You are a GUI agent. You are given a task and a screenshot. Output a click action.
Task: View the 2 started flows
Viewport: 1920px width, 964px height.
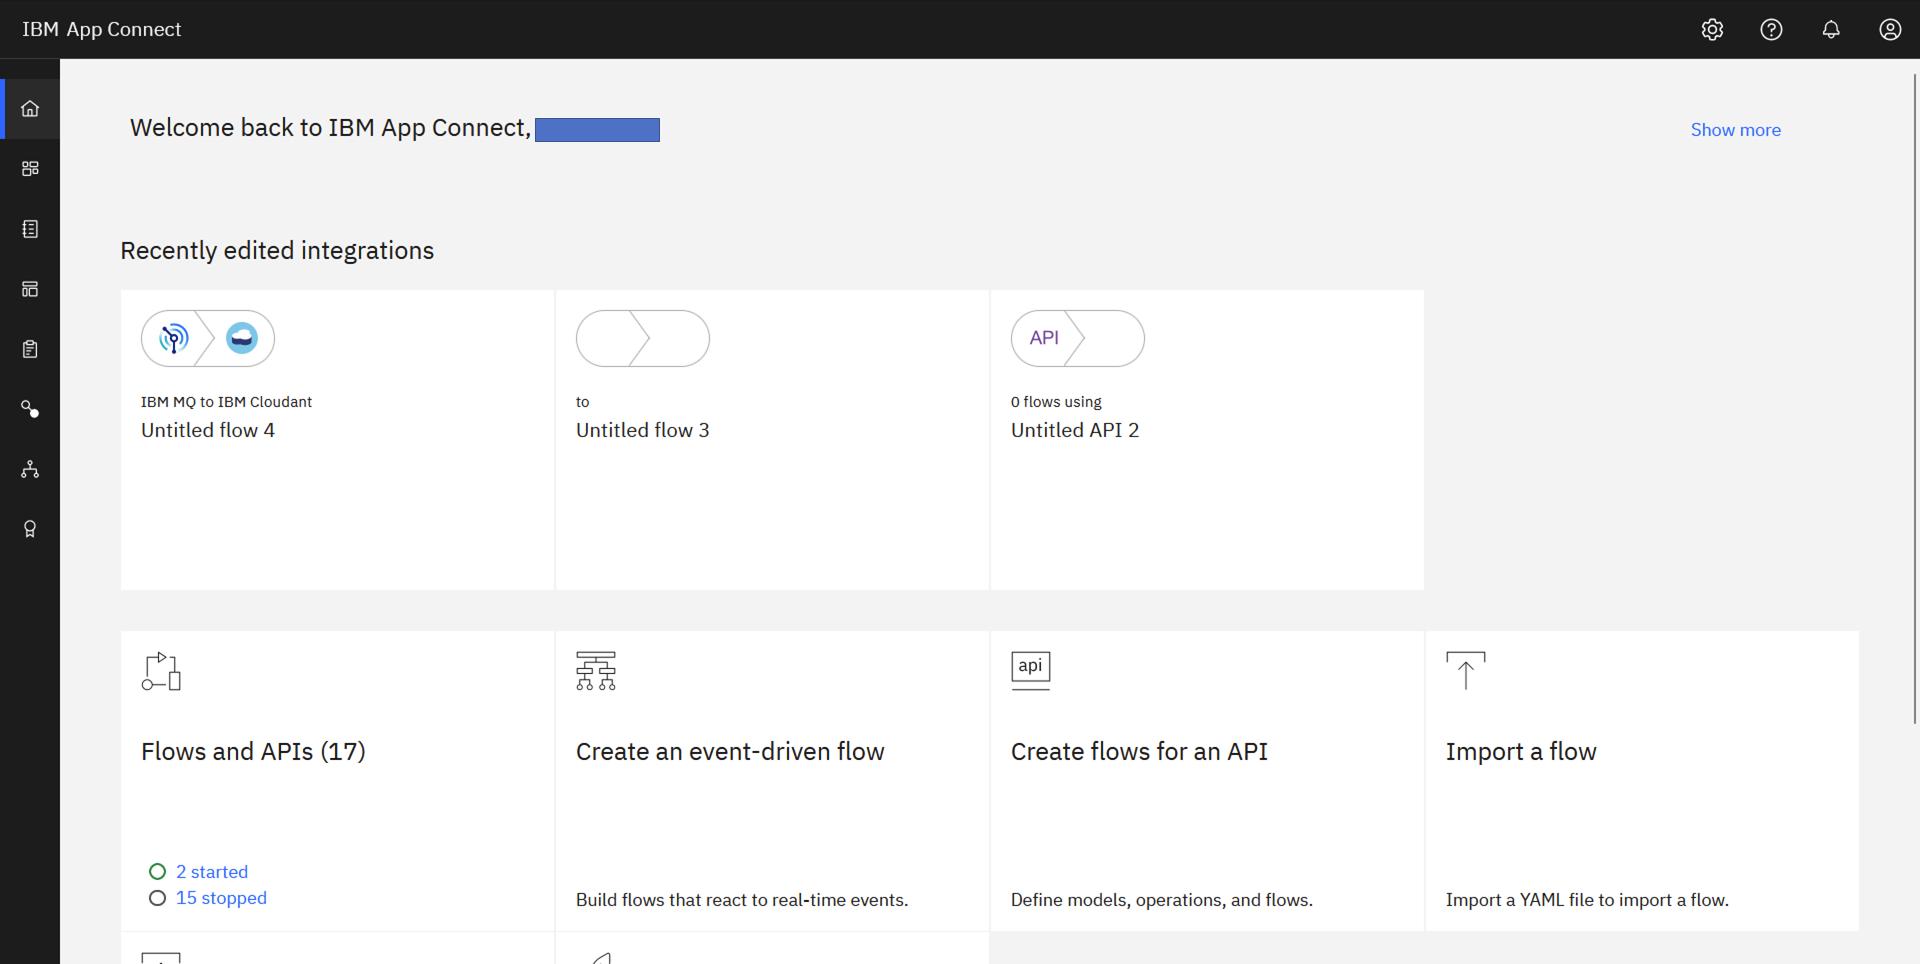(212, 872)
